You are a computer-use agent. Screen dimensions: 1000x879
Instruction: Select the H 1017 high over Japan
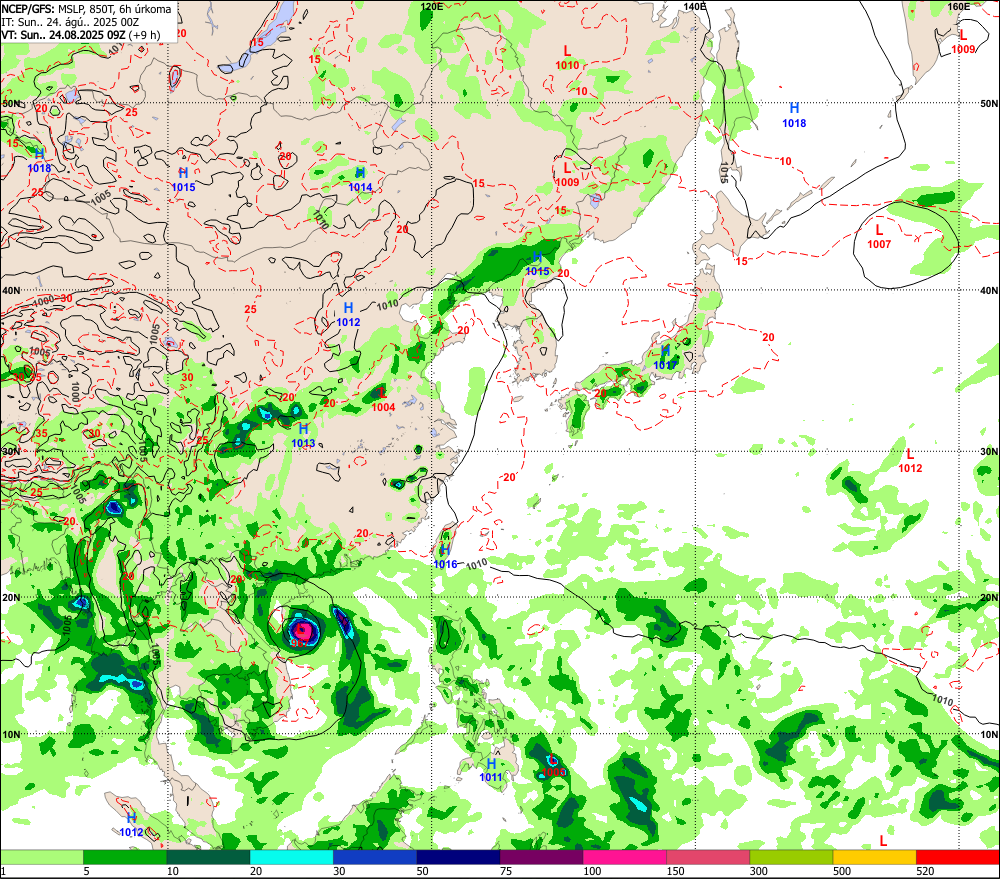pos(665,358)
